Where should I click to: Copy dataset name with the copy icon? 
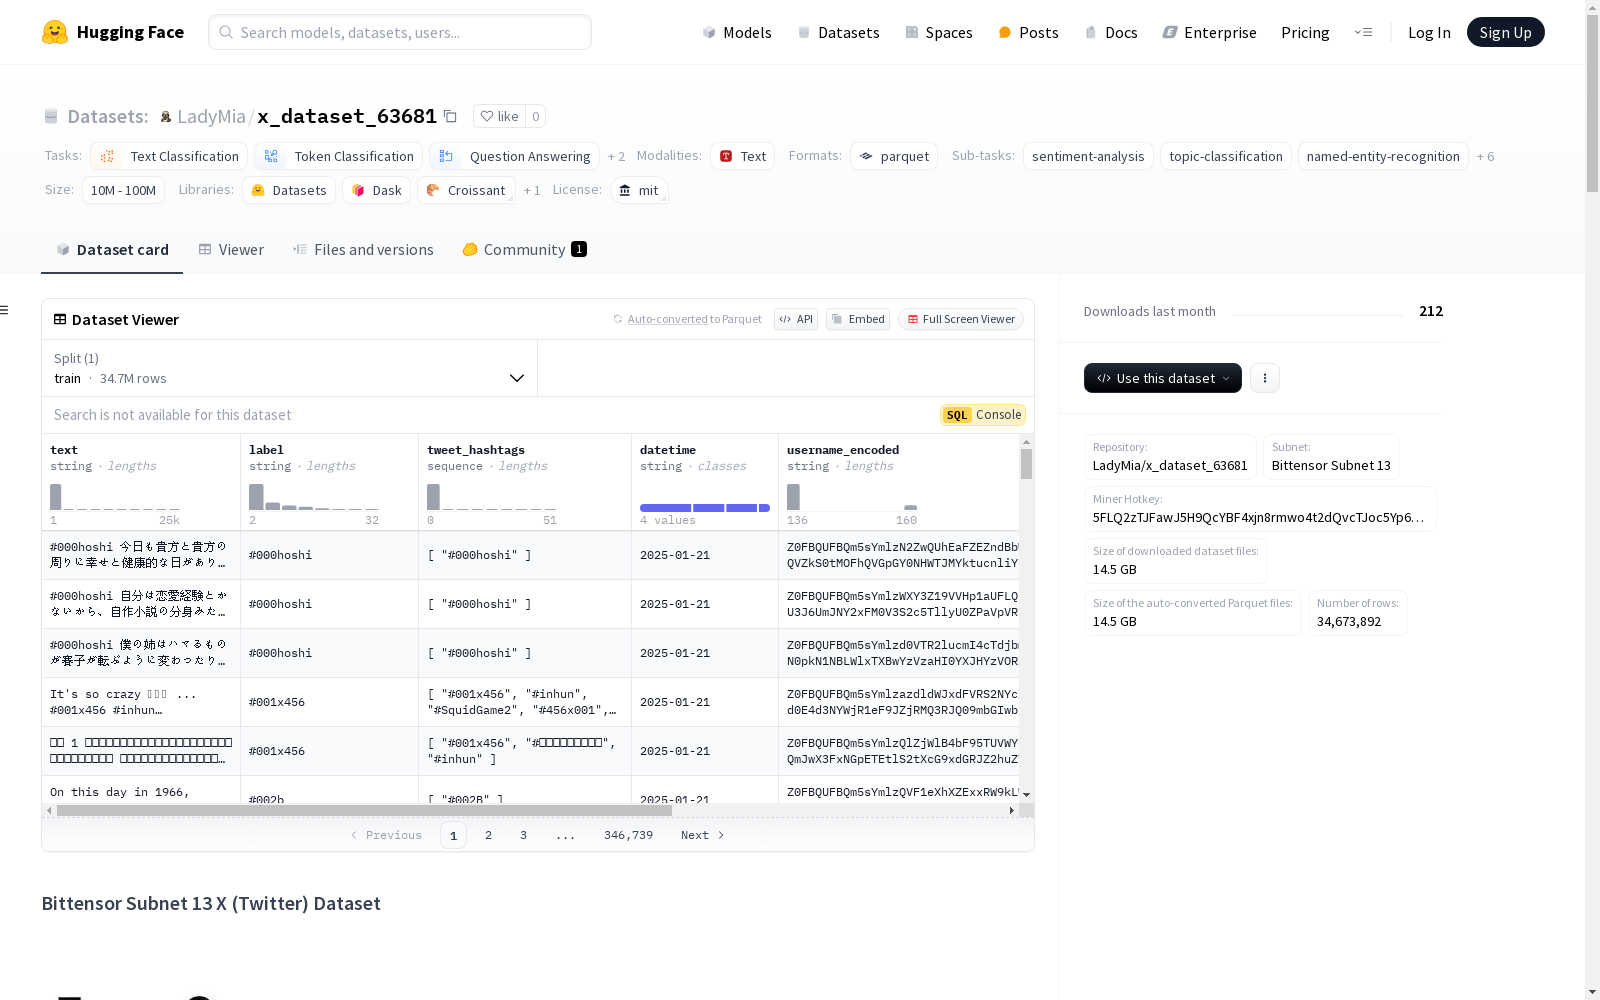pyautogui.click(x=450, y=116)
